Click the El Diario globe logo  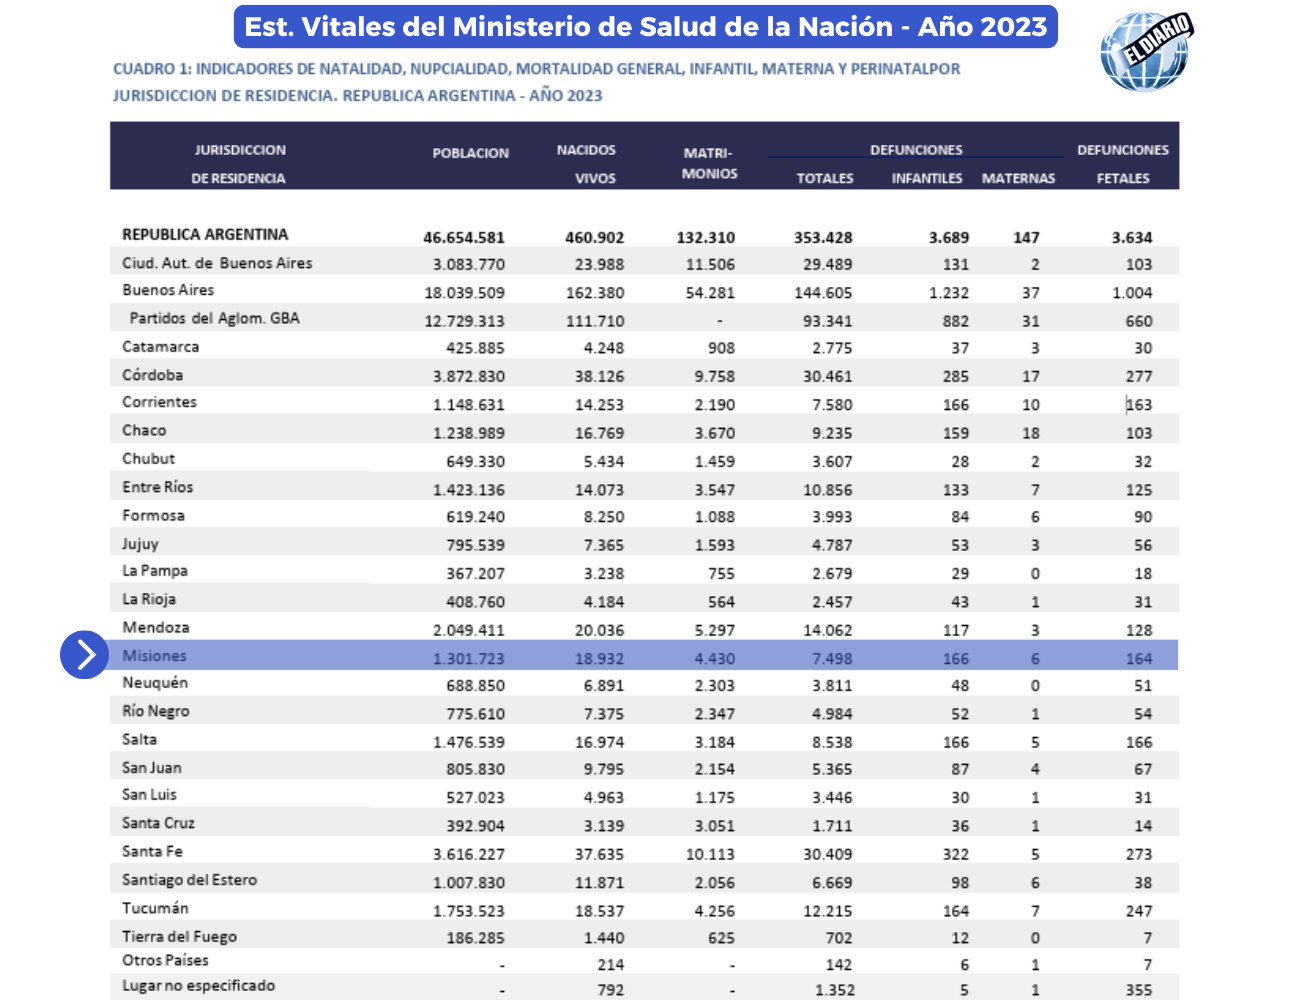pyautogui.click(x=1146, y=51)
